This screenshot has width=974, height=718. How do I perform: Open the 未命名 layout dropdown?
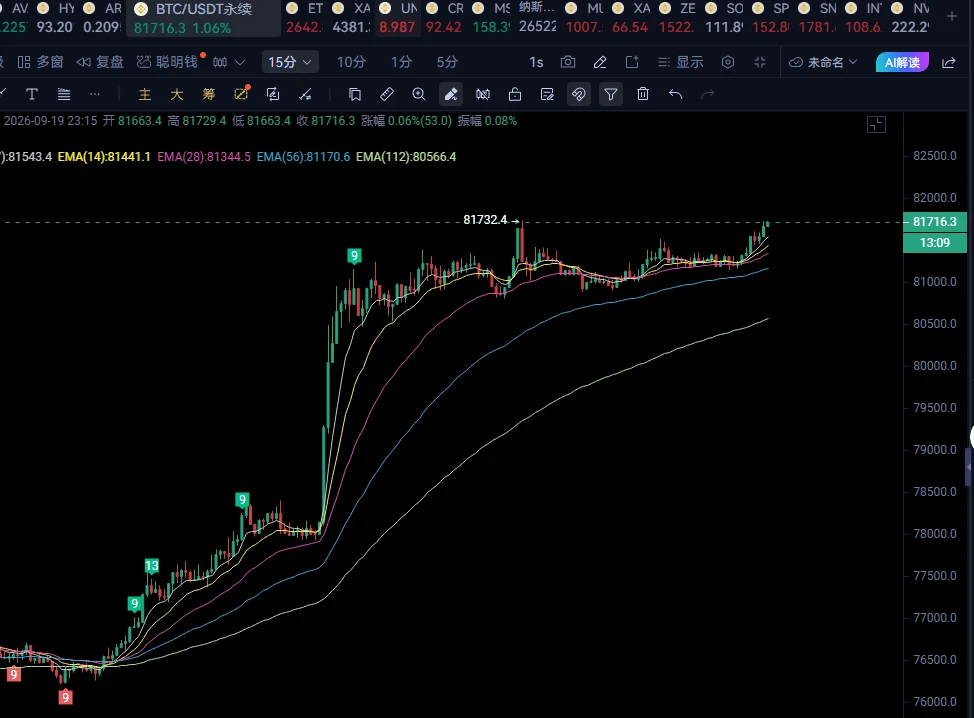(x=823, y=62)
